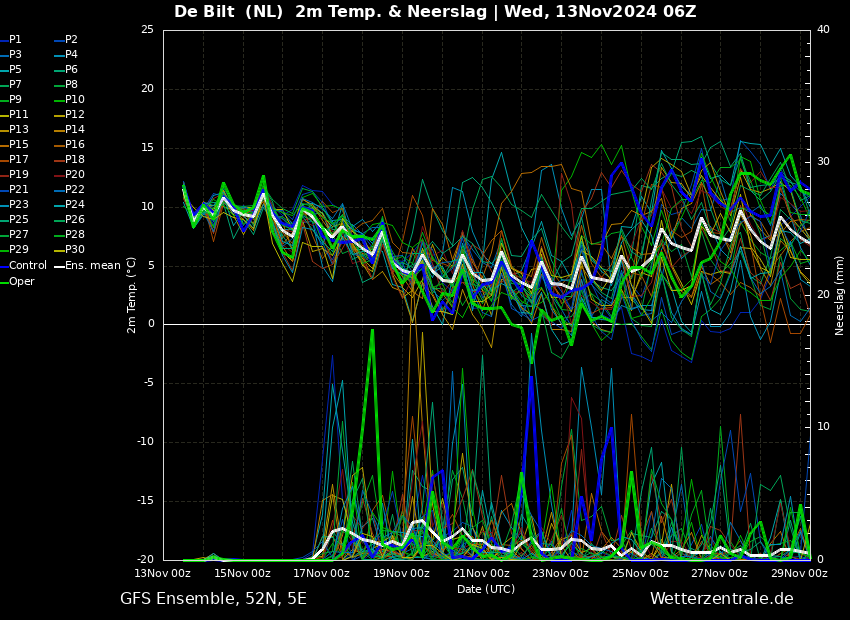The width and height of the screenshot is (850, 620).
Task: Select the P17 legend entry
Action: pyautogui.click(x=19, y=160)
